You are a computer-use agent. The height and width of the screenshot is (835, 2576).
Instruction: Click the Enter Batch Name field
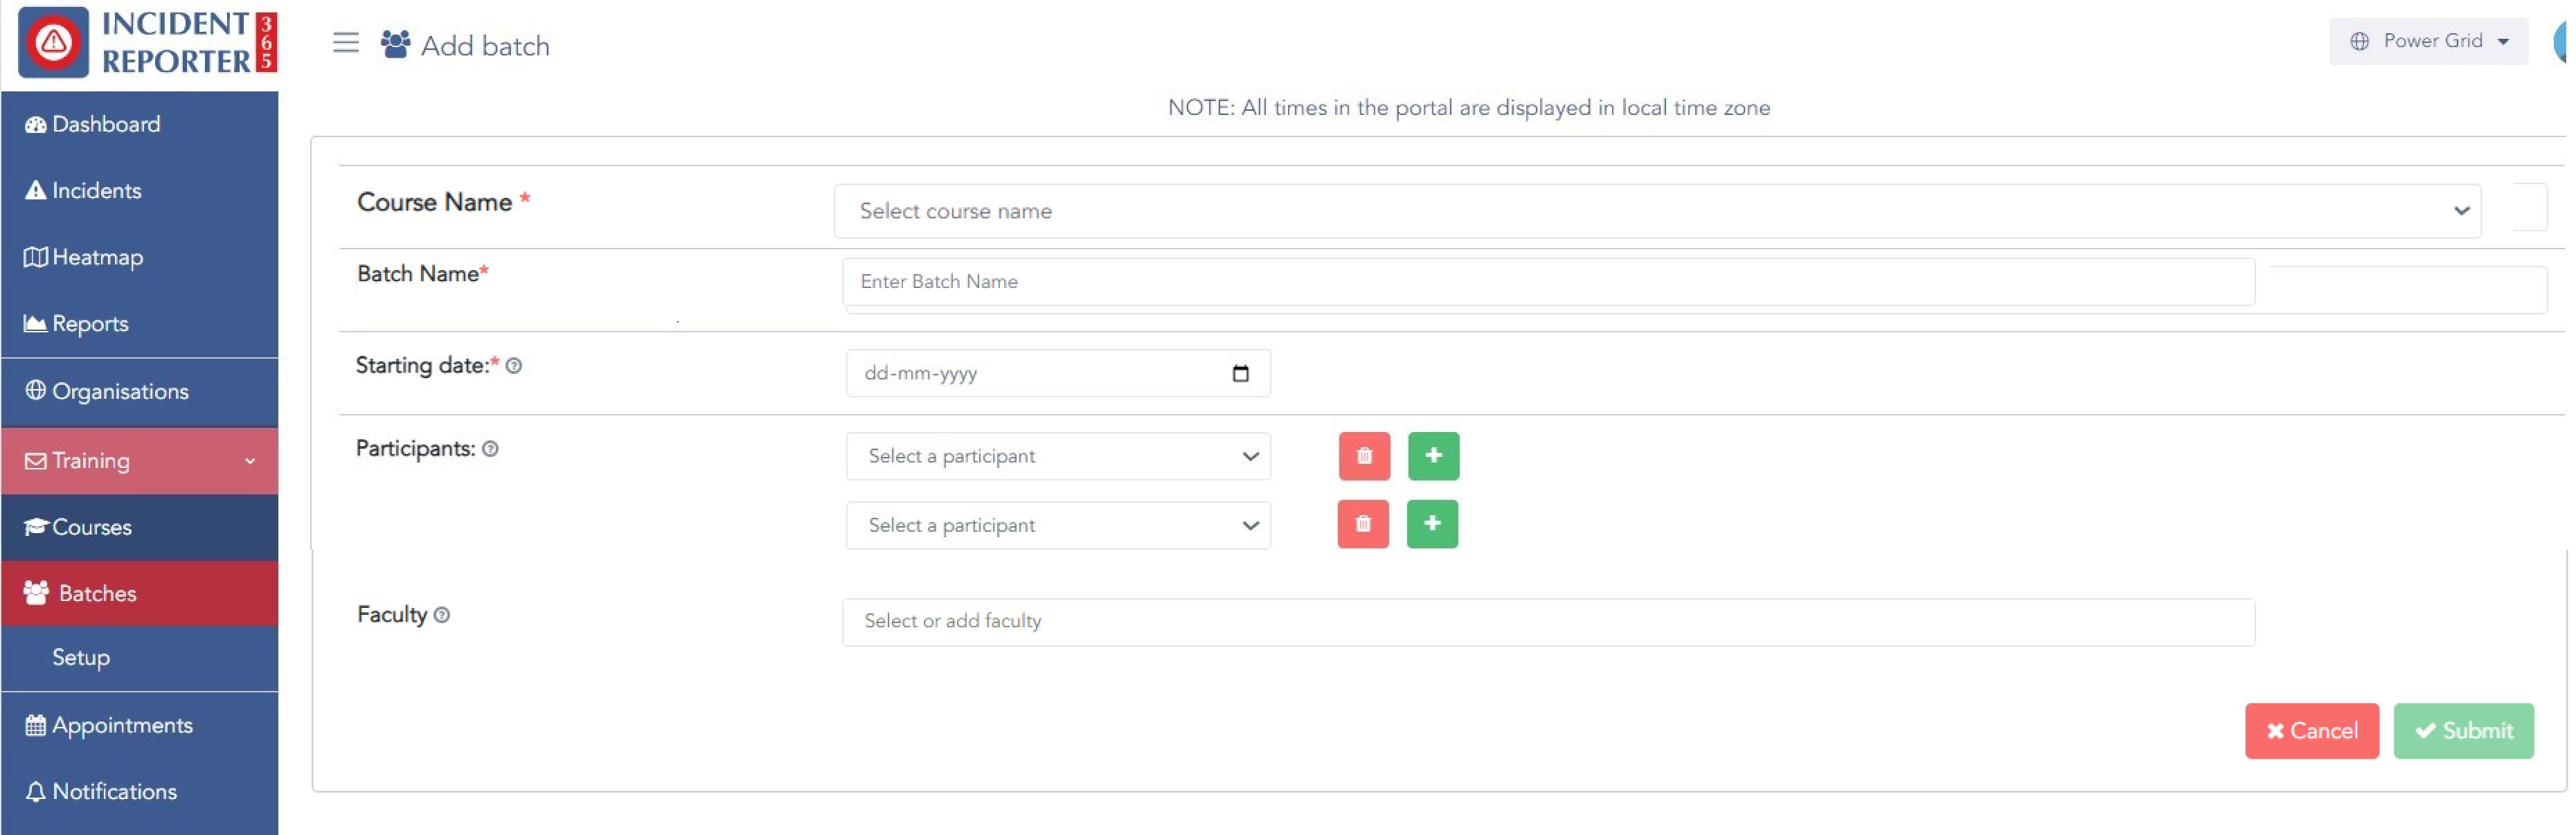(x=1547, y=282)
